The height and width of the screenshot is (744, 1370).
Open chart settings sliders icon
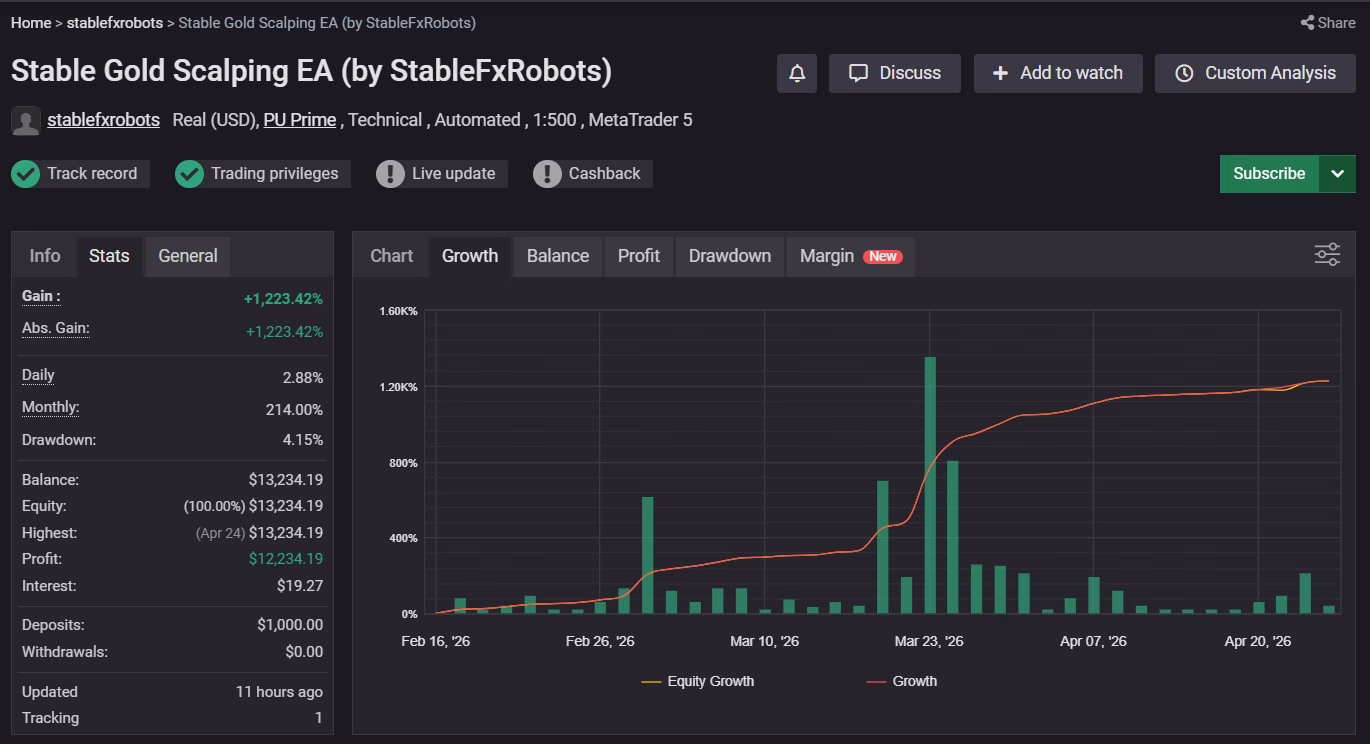pos(1327,255)
